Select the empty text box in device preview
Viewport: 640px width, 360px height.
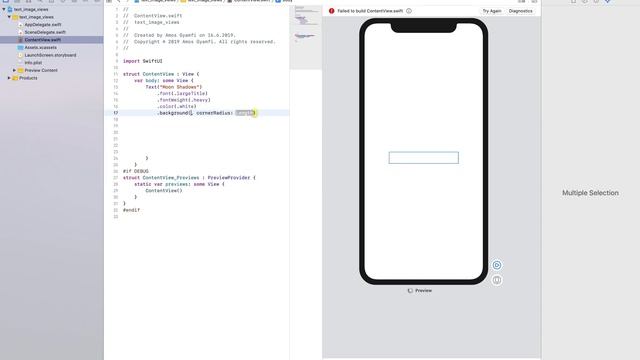(x=424, y=158)
